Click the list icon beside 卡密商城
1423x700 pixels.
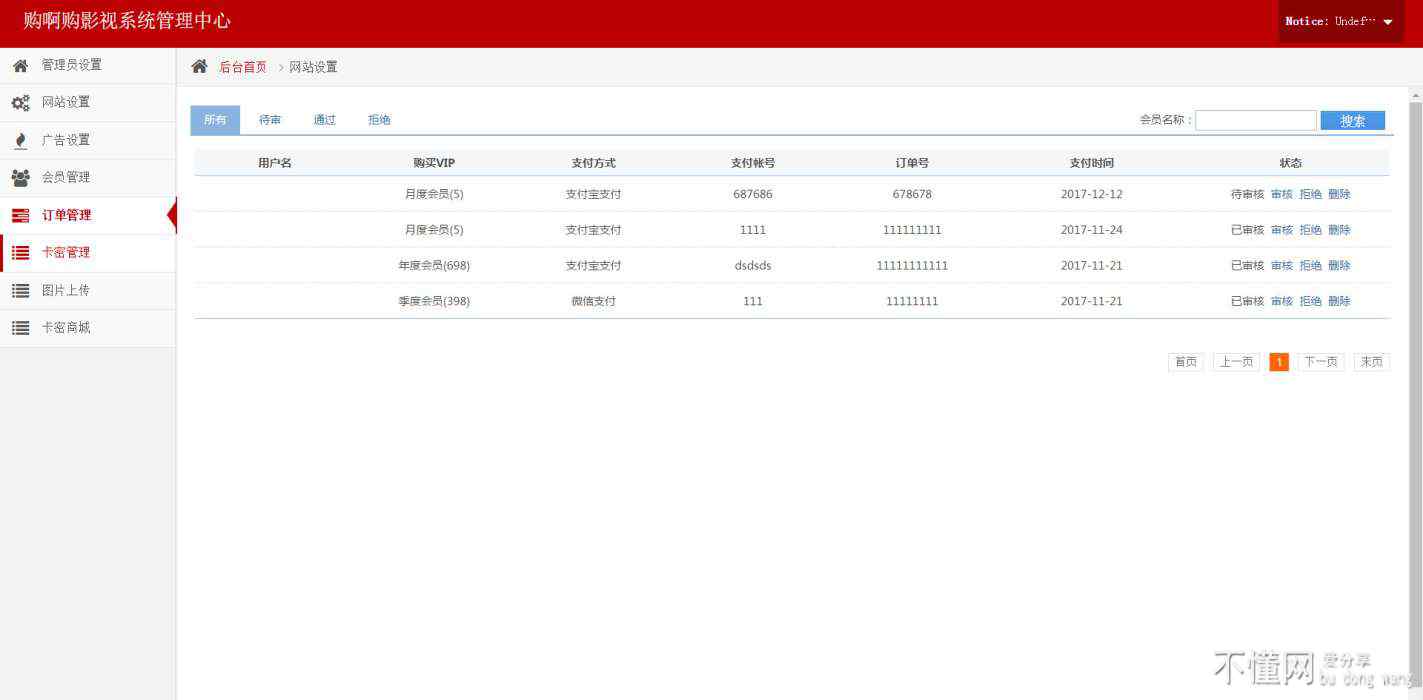pyautogui.click(x=20, y=328)
